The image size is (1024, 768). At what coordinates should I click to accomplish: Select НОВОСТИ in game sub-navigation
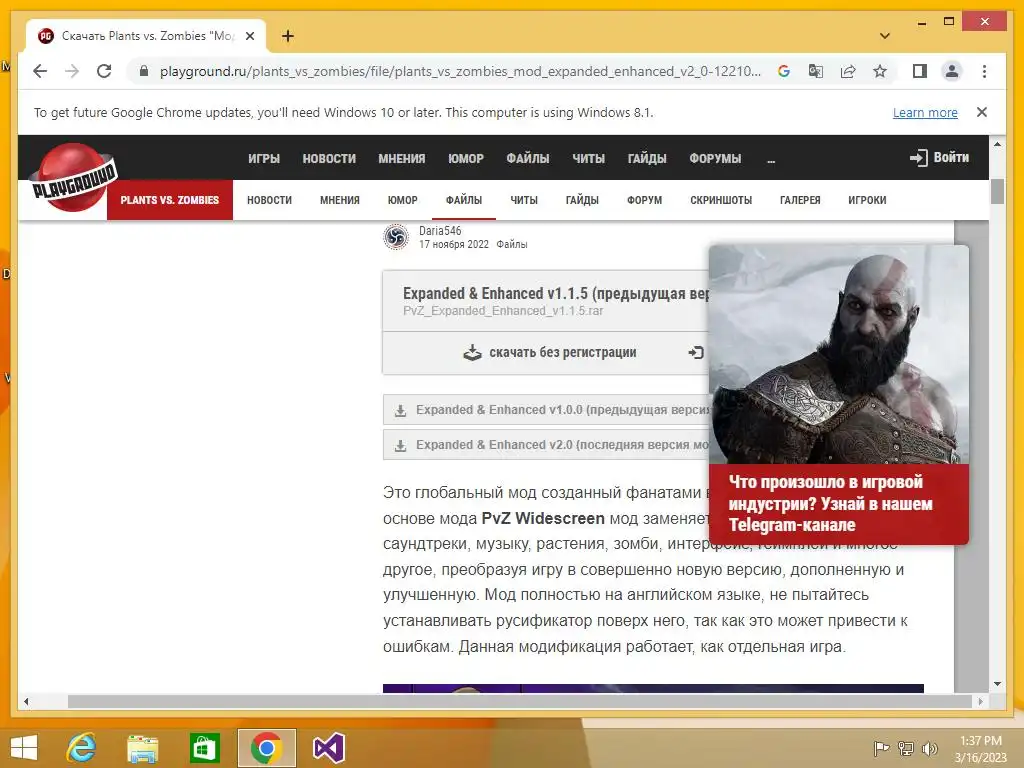click(269, 200)
